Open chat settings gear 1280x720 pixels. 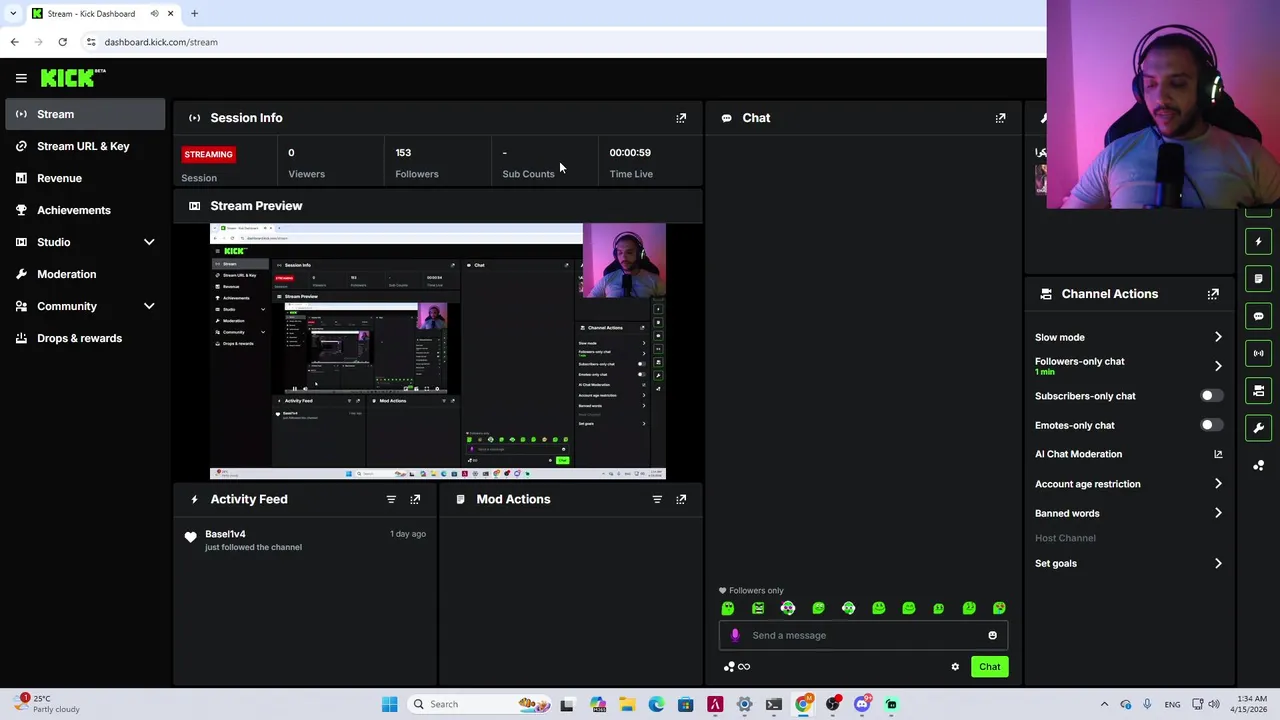tap(955, 667)
